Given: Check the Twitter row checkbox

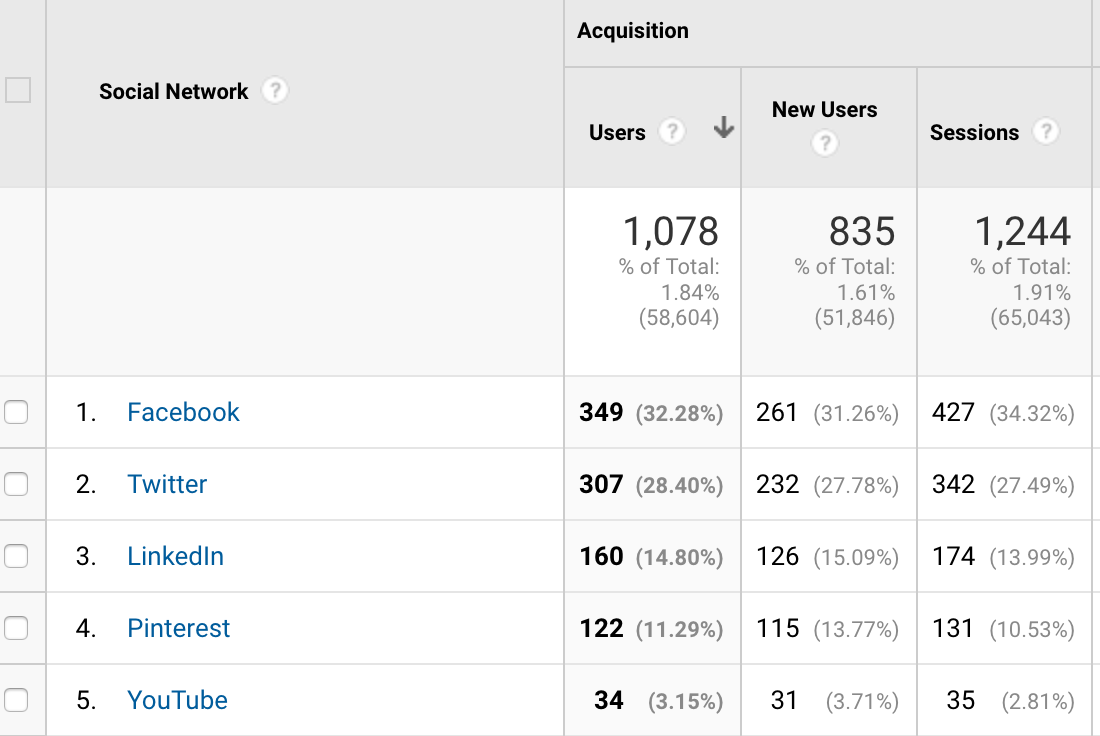Looking at the screenshot, I should click(x=16, y=484).
